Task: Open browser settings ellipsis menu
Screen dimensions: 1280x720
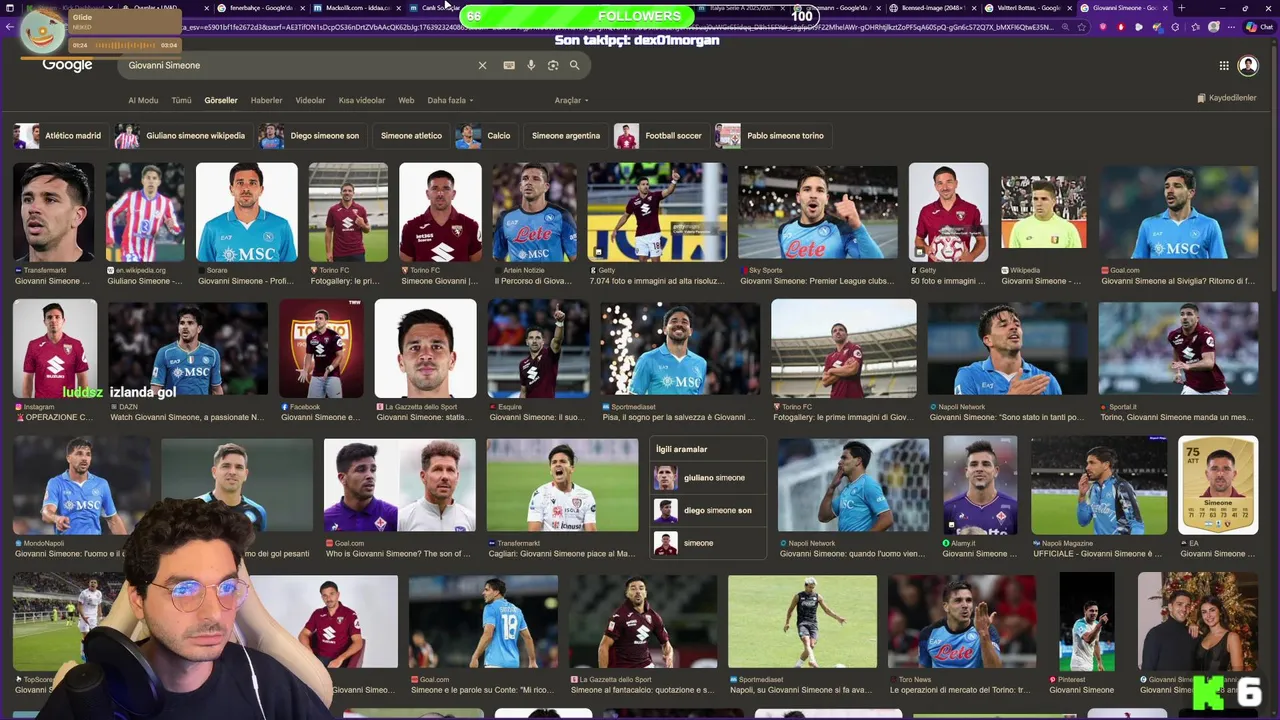Action: tap(1231, 27)
